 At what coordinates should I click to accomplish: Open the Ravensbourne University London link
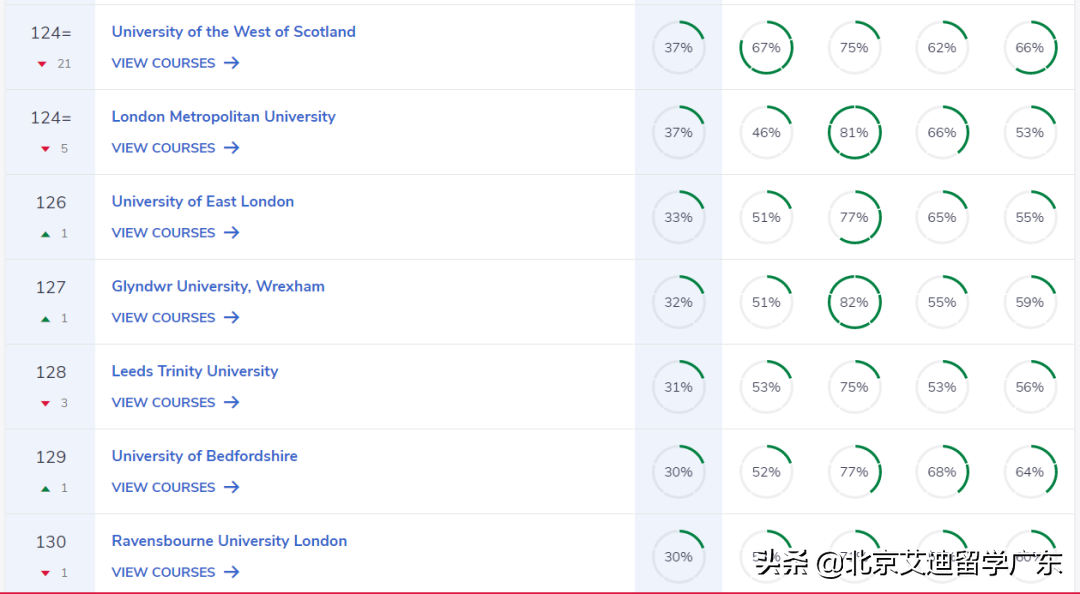click(229, 541)
